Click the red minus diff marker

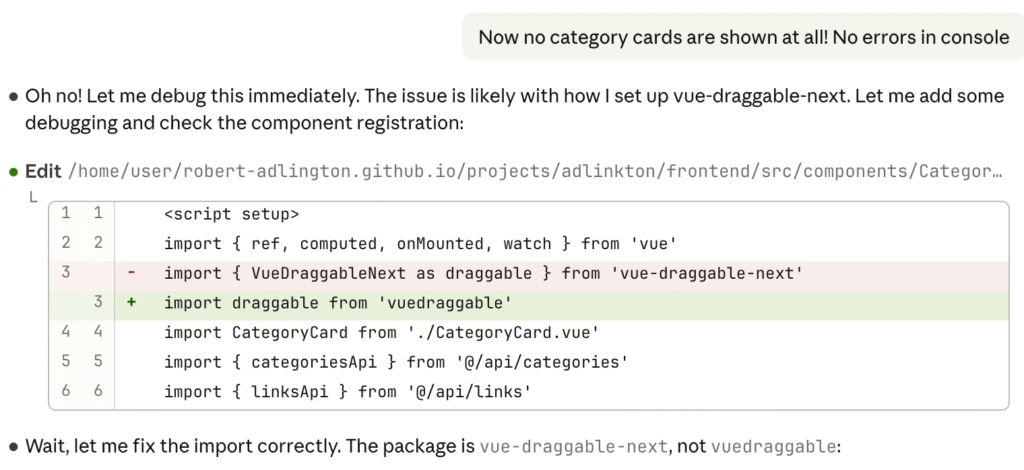(131, 273)
